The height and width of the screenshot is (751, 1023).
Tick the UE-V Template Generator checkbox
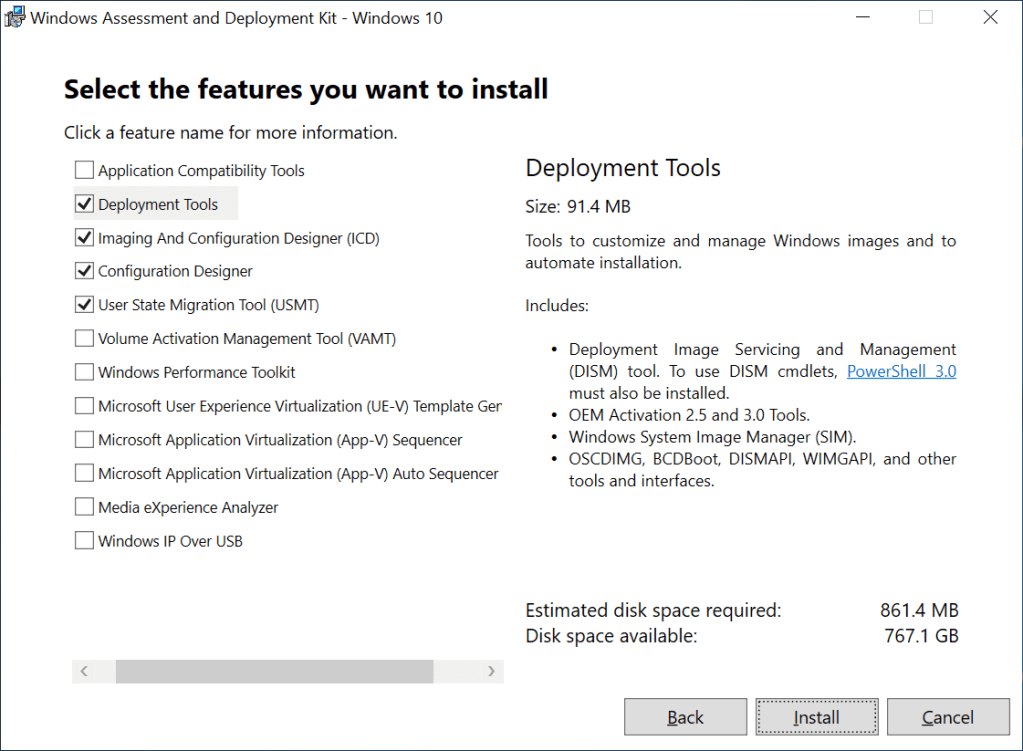[x=84, y=406]
